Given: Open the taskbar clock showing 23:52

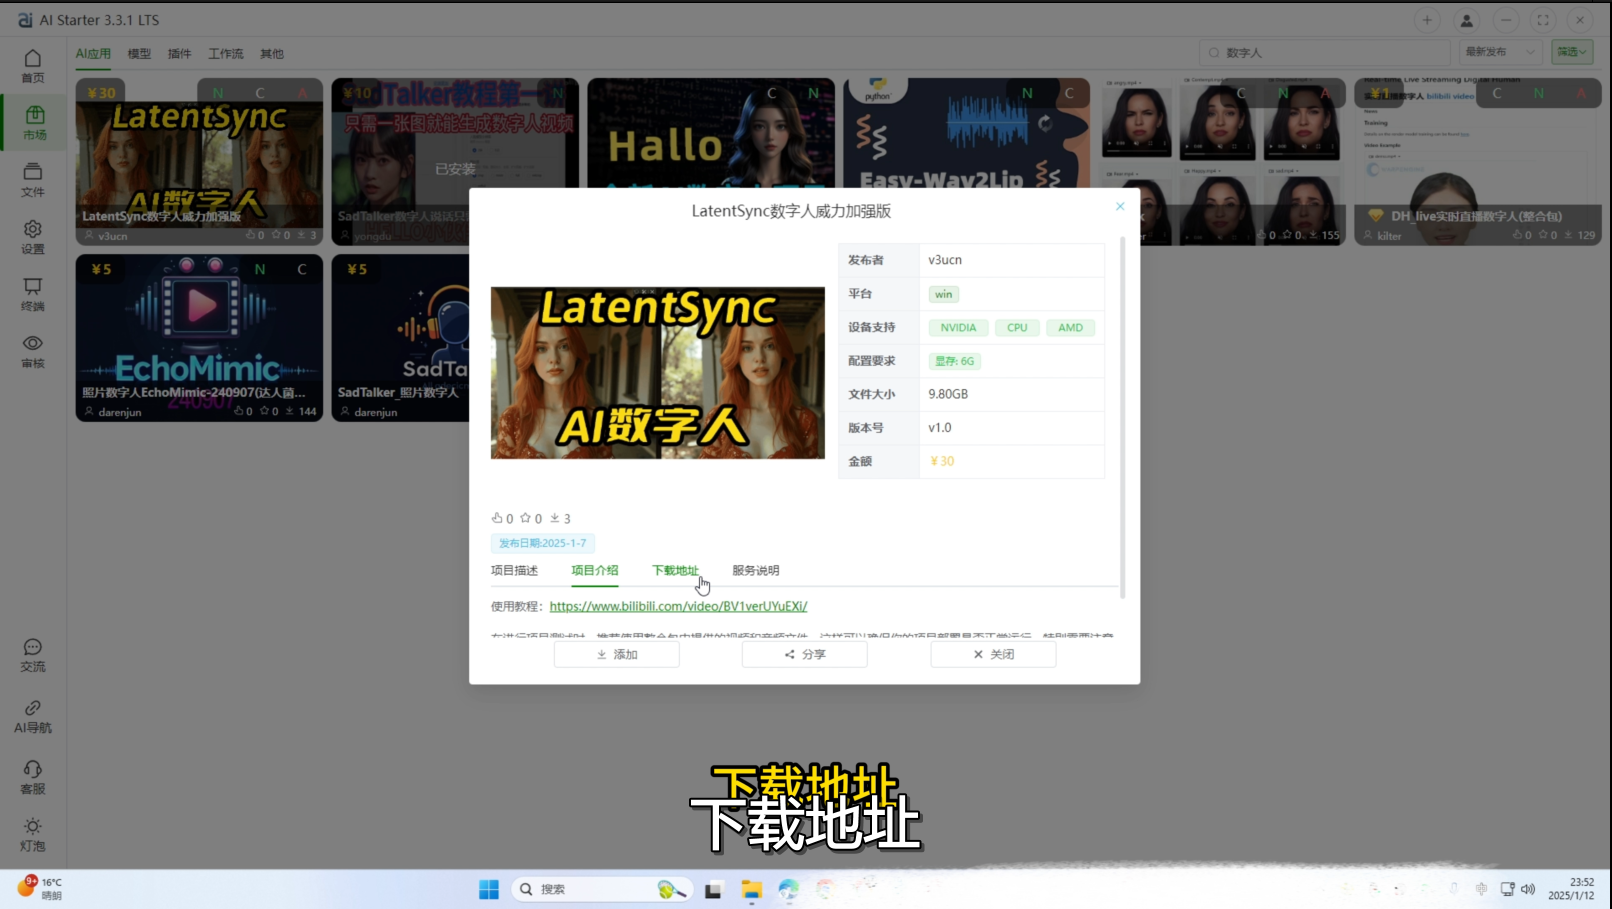Looking at the screenshot, I should pos(1571,889).
